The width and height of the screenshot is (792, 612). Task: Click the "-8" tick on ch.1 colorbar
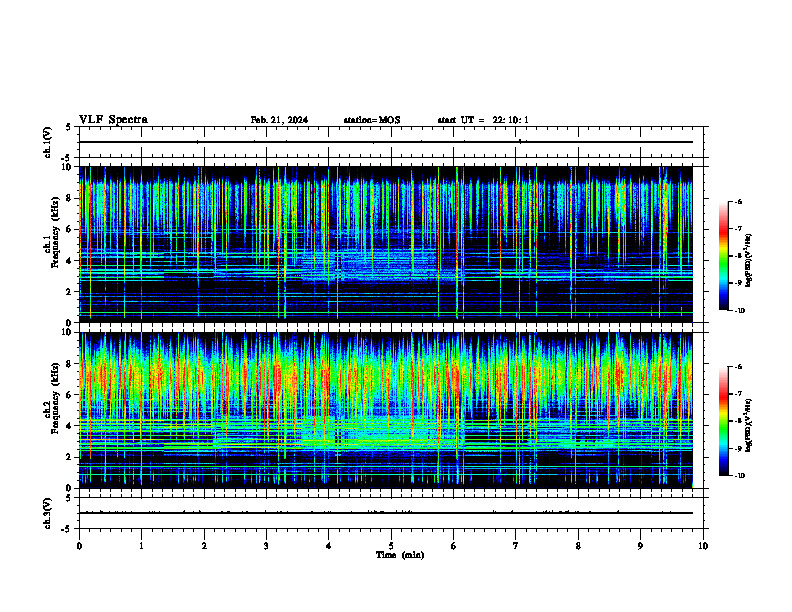click(738, 256)
